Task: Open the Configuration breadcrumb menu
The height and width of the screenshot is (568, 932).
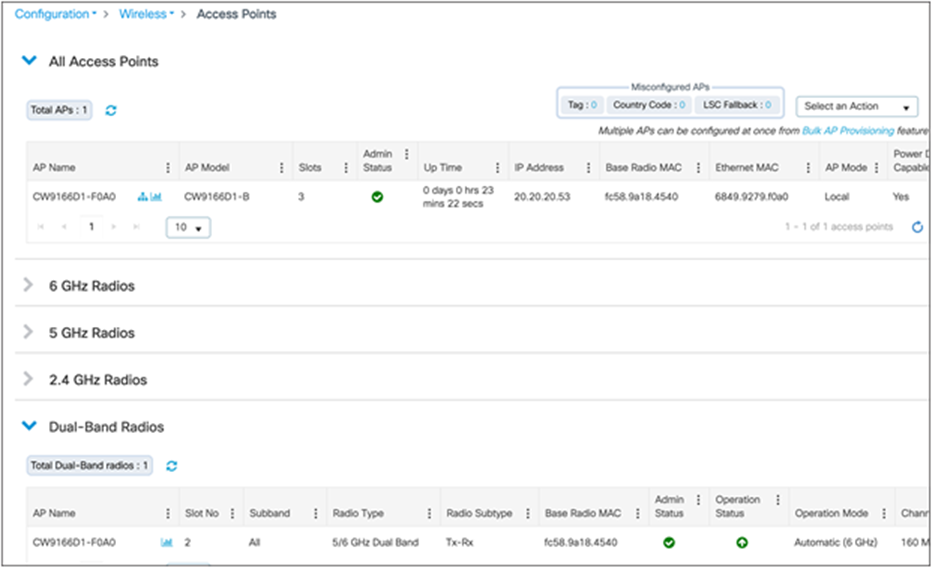Action: coord(56,14)
